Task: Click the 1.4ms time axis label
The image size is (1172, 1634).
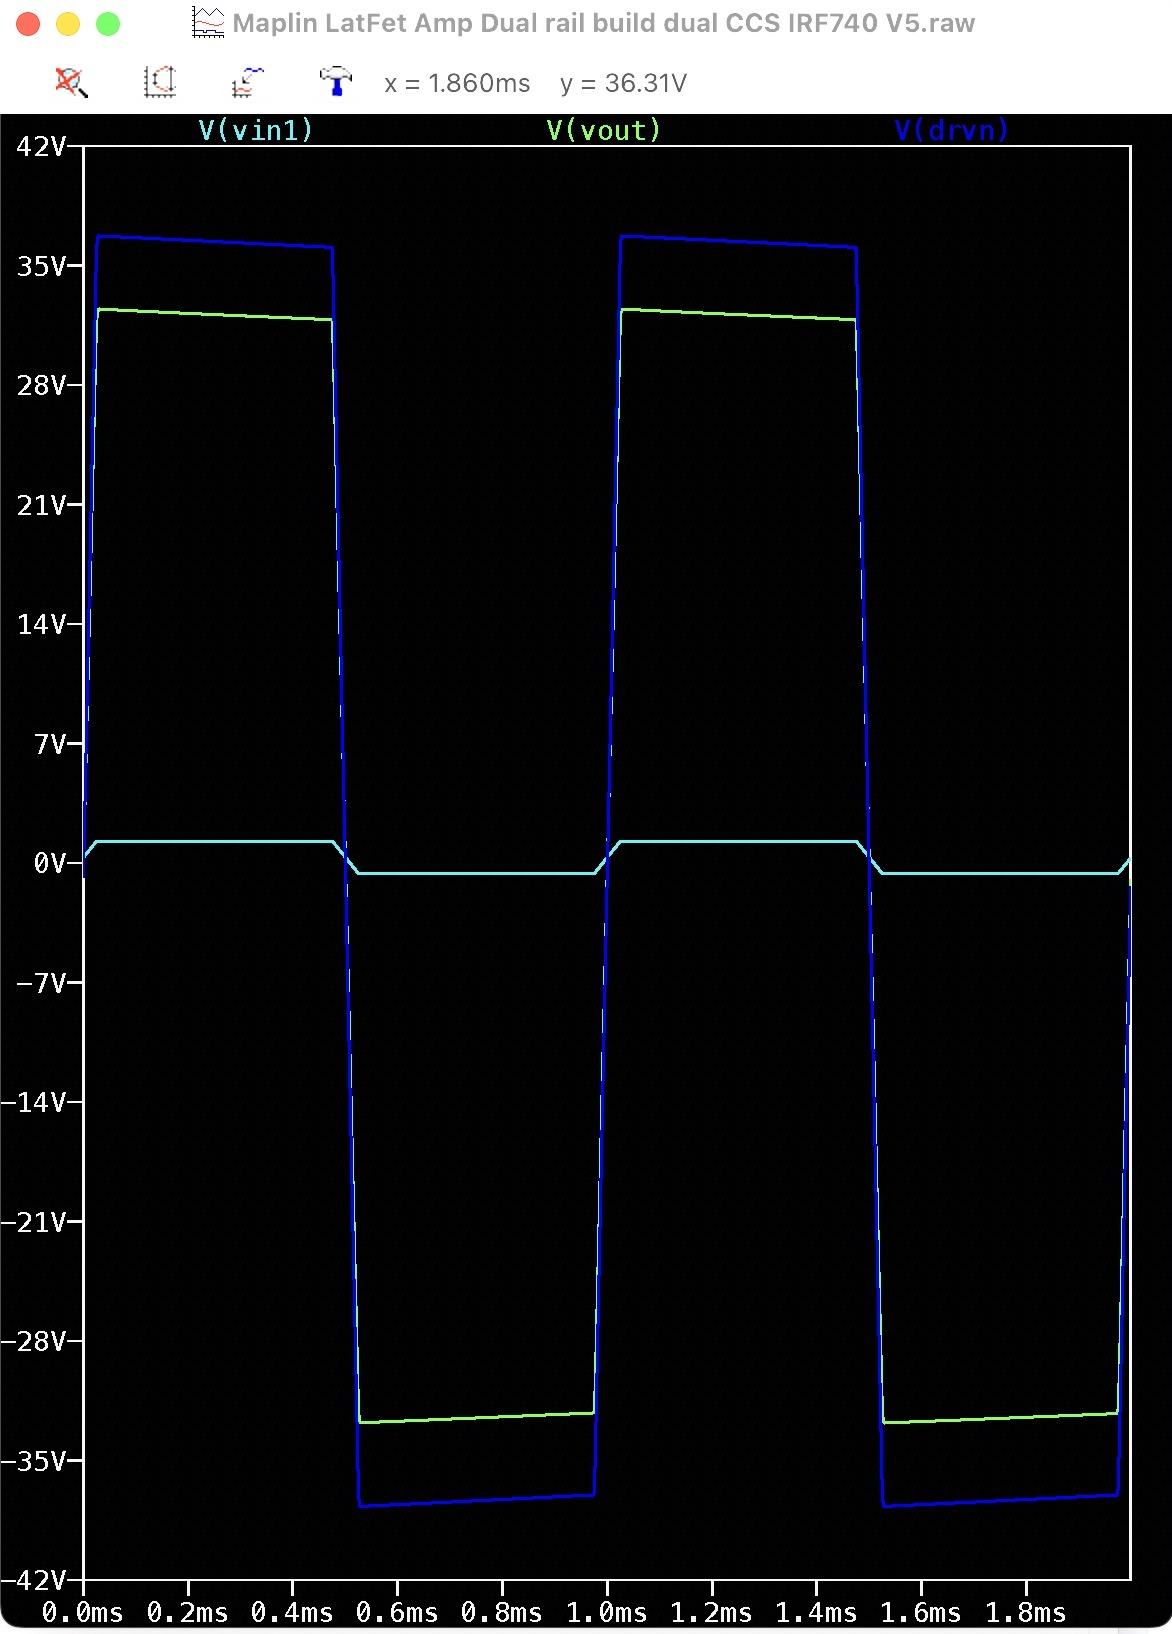Action: point(816,1613)
